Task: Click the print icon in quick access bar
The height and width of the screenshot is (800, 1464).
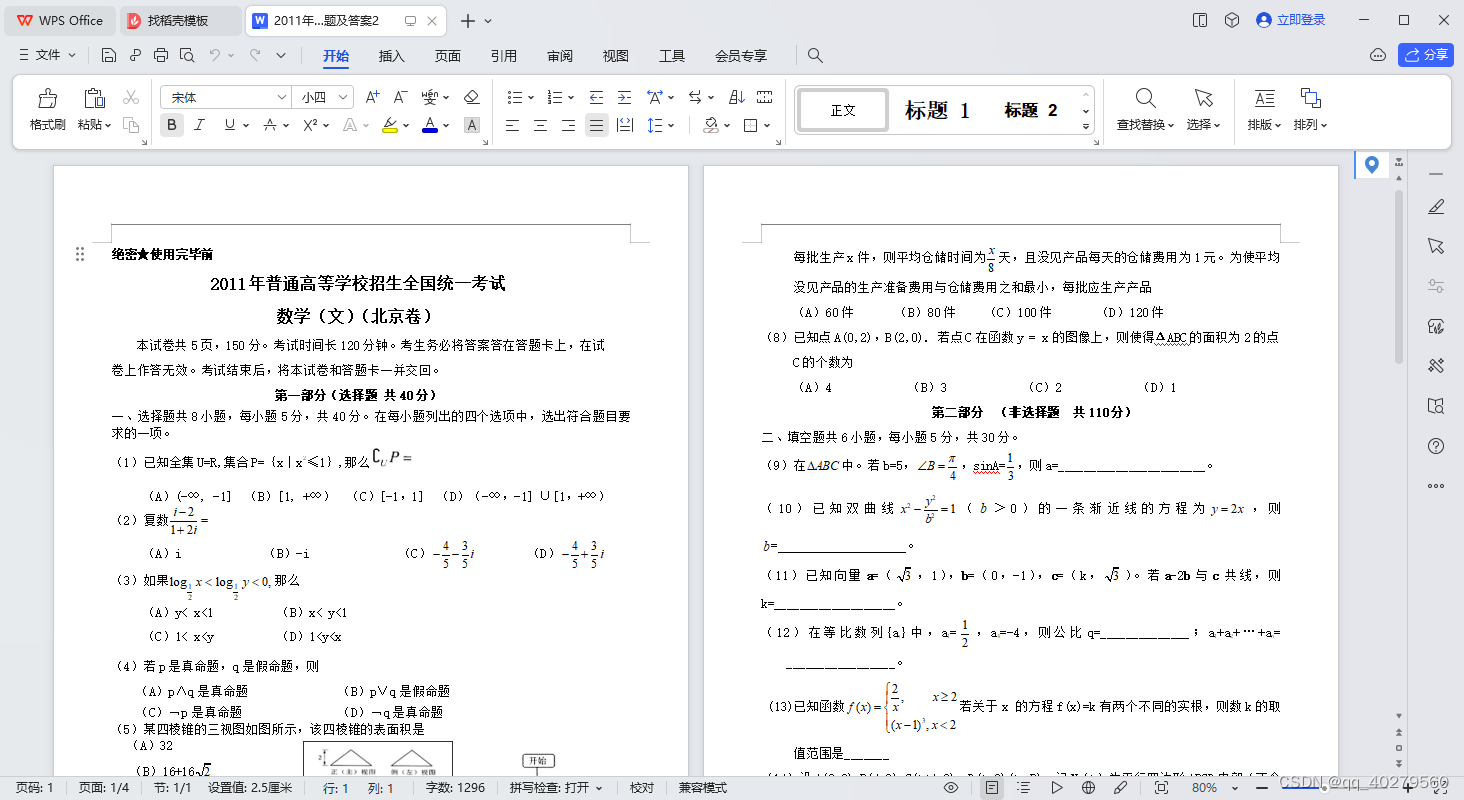Action: pyautogui.click(x=160, y=55)
